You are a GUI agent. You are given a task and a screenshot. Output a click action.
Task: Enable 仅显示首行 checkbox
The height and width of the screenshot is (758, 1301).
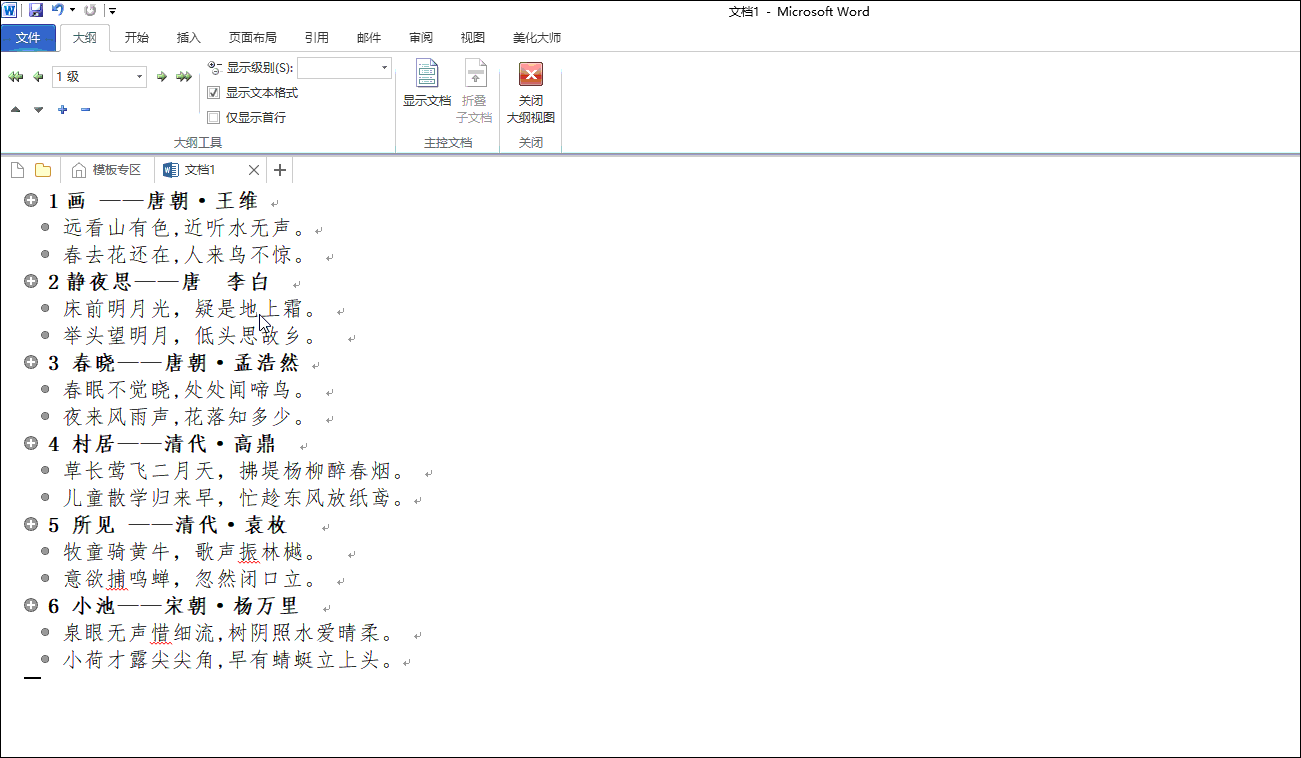tap(213, 118)
